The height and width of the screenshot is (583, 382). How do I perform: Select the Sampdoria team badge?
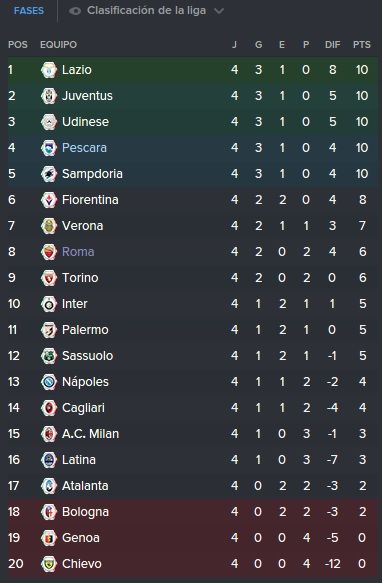49,174
